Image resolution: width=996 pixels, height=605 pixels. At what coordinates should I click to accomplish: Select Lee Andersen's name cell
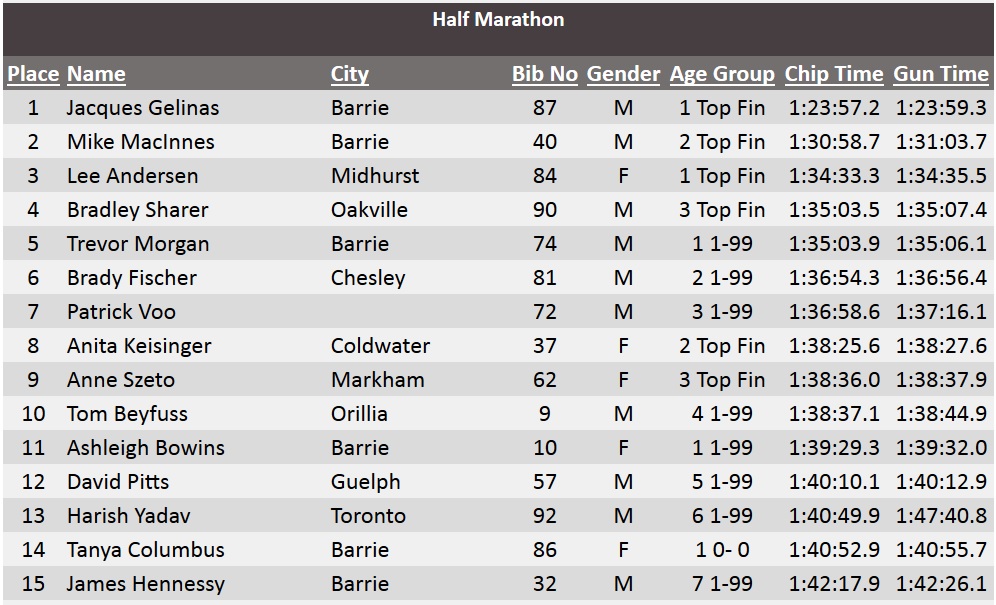(x=133, y=175)
